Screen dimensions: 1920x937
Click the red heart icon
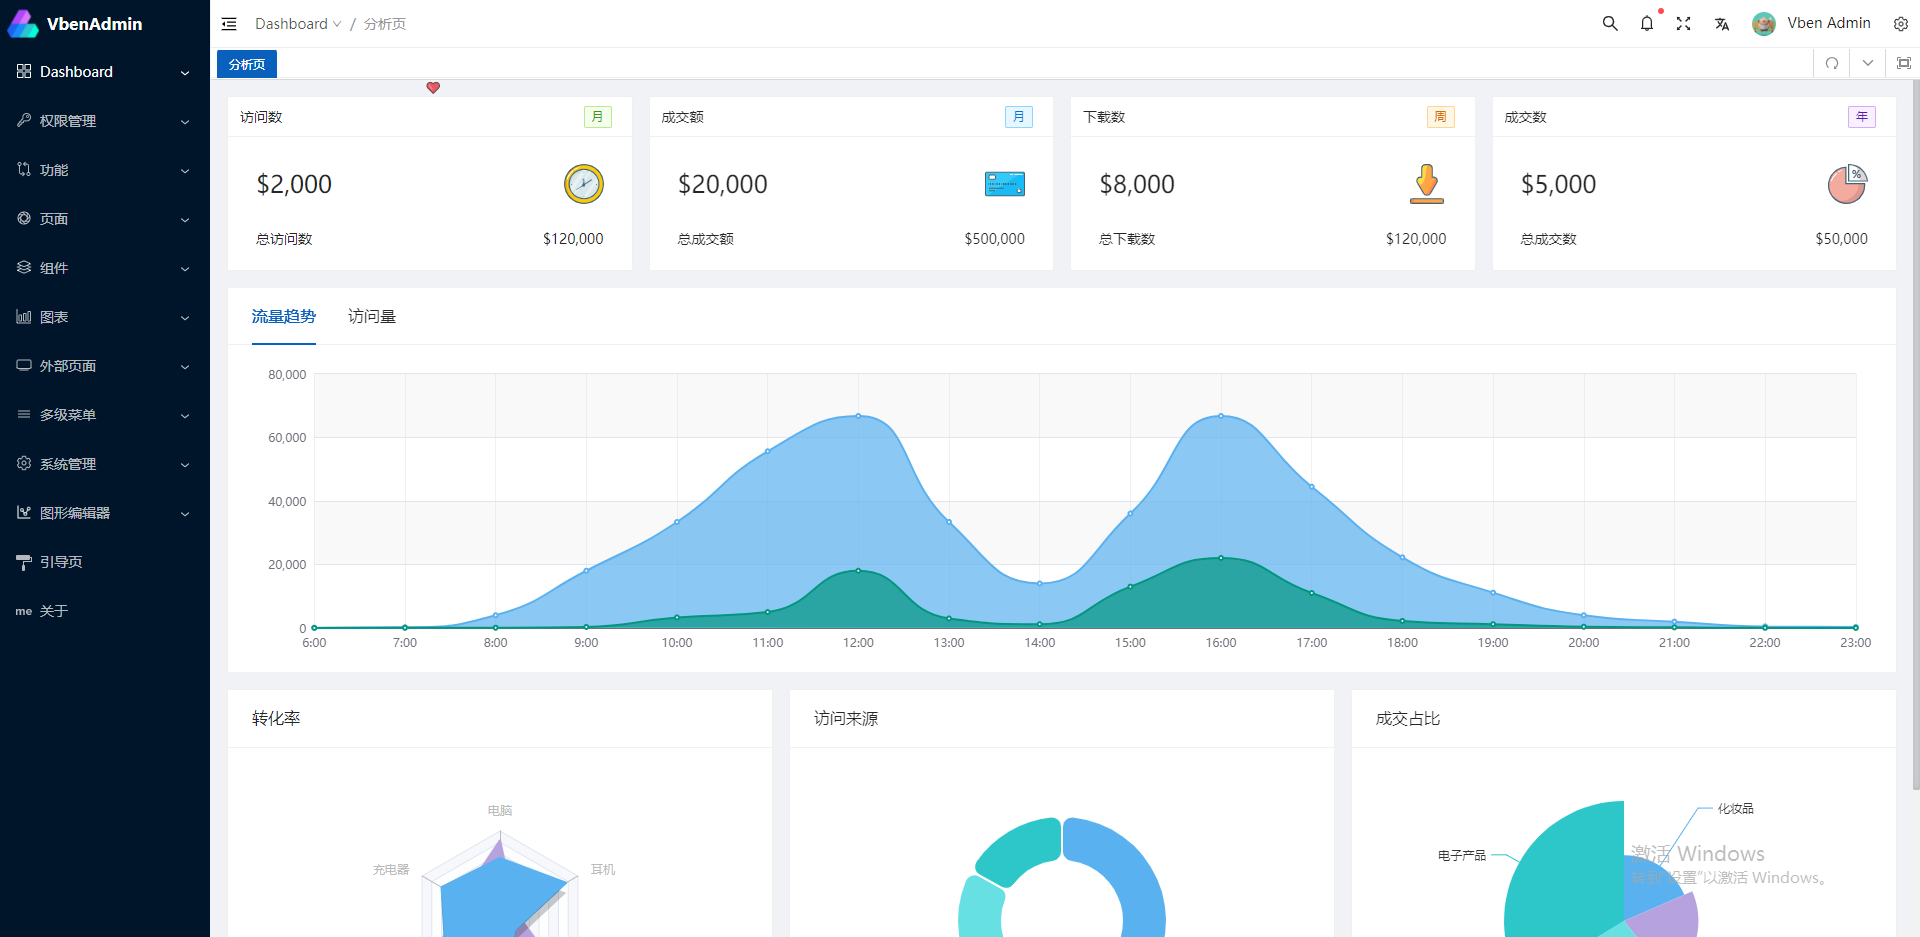(433, 88)
